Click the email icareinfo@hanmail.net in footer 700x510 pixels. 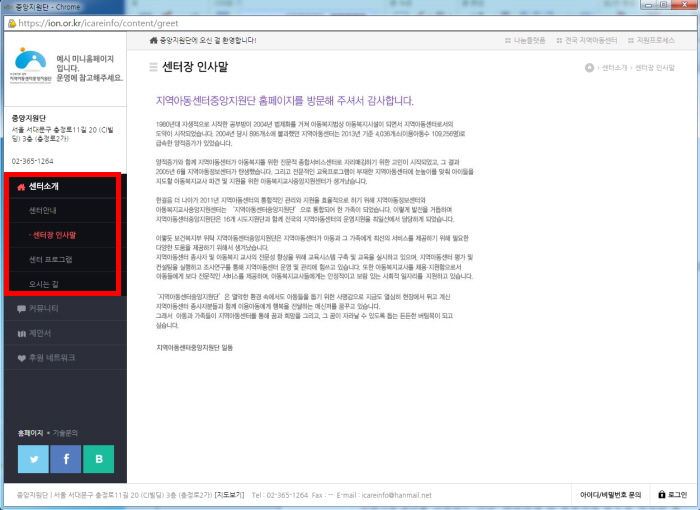pyautogui.click(x=397, y=495)
